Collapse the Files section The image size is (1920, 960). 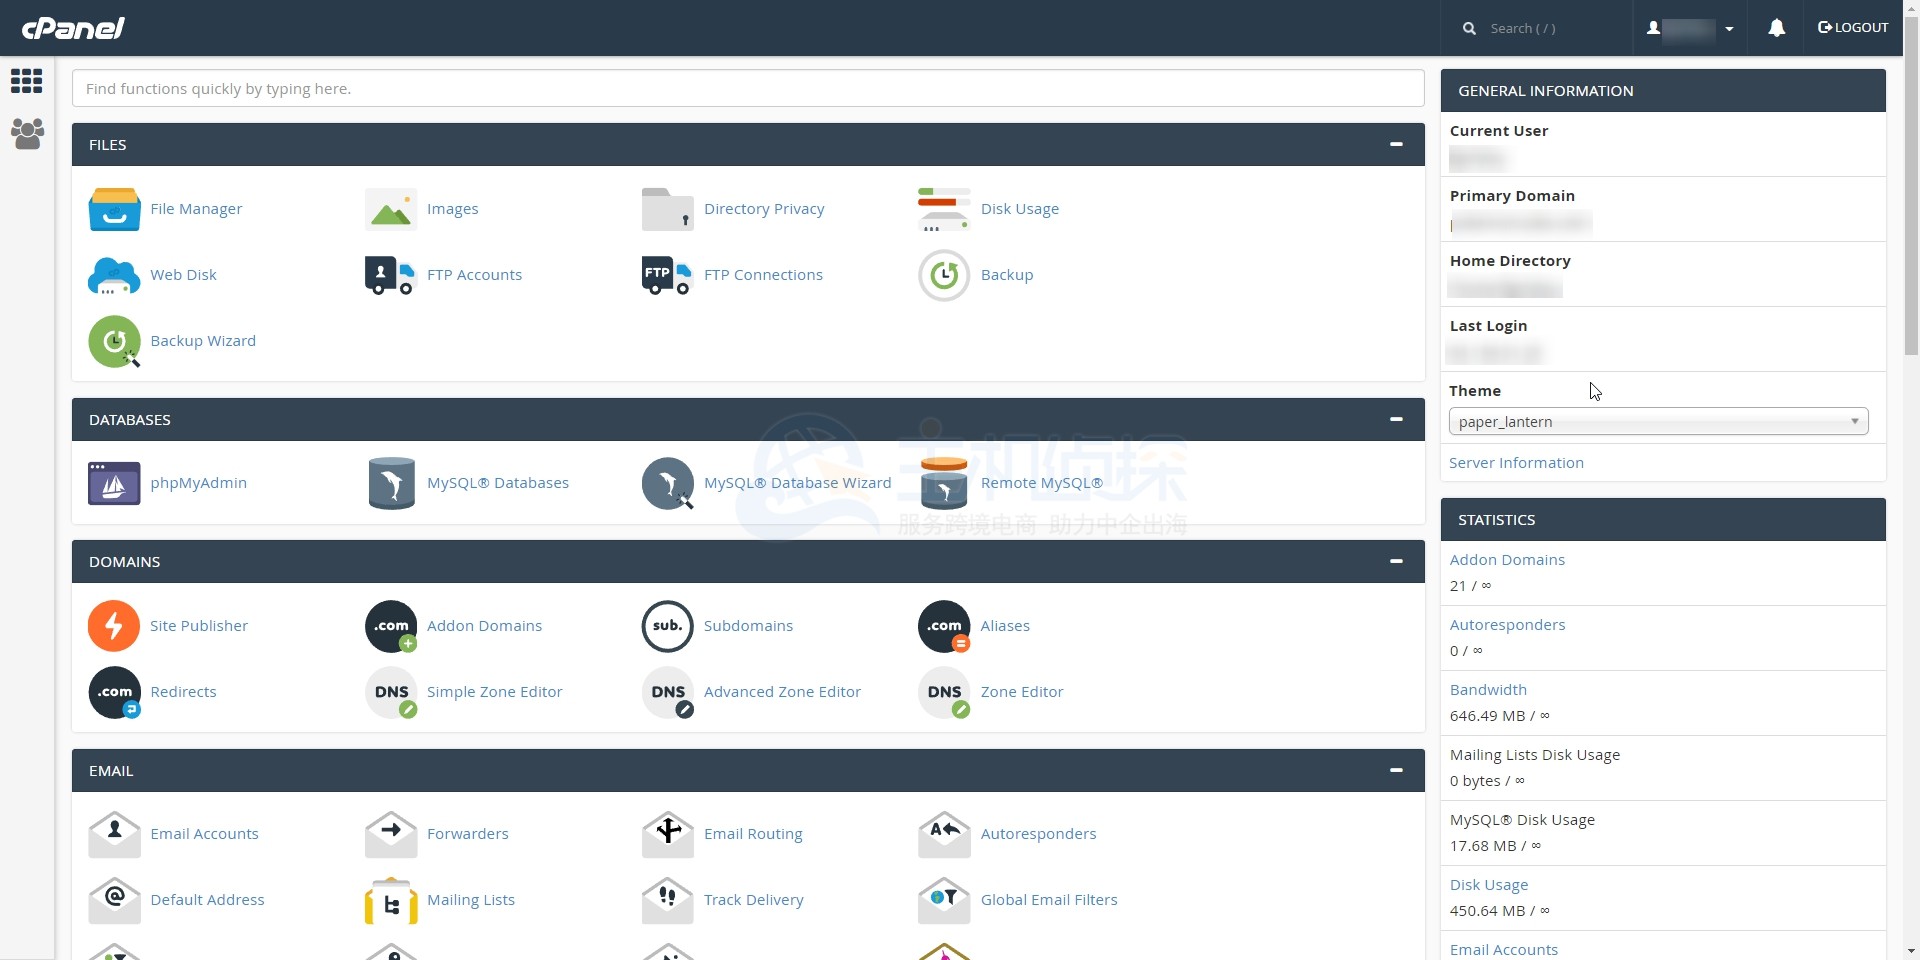point(1396,145)
